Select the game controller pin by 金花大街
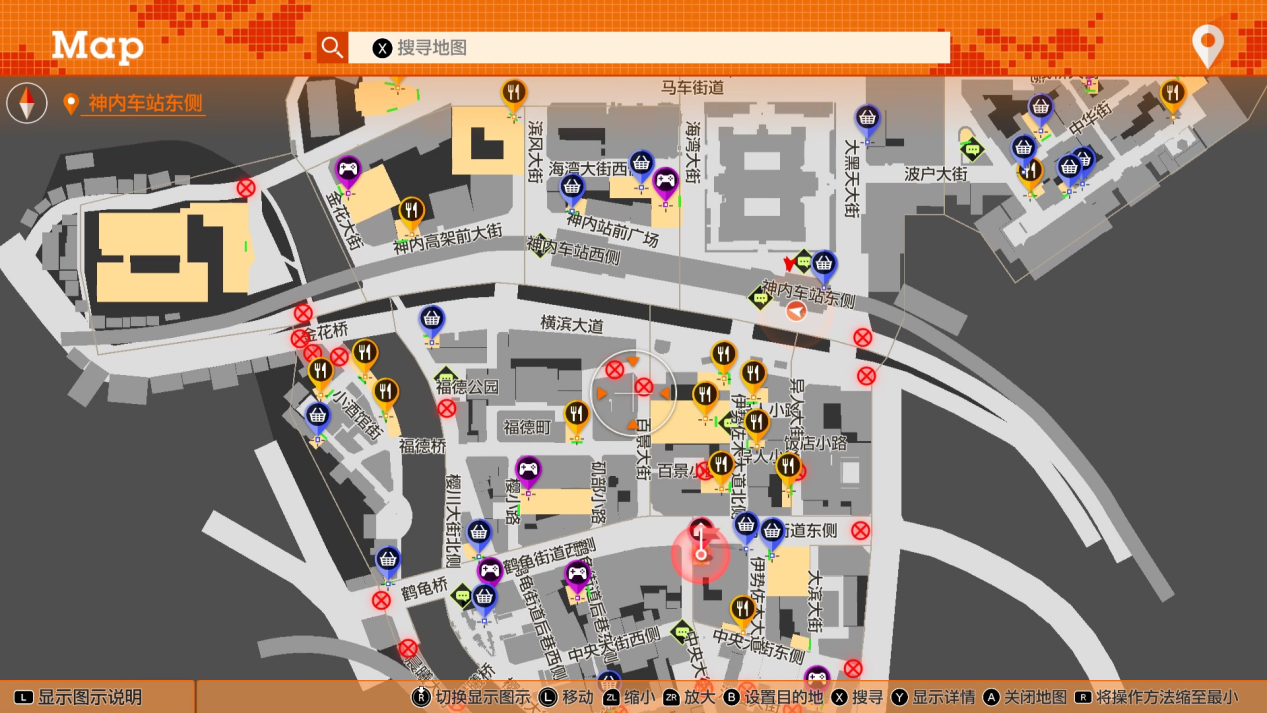 (x=348, y=172)
